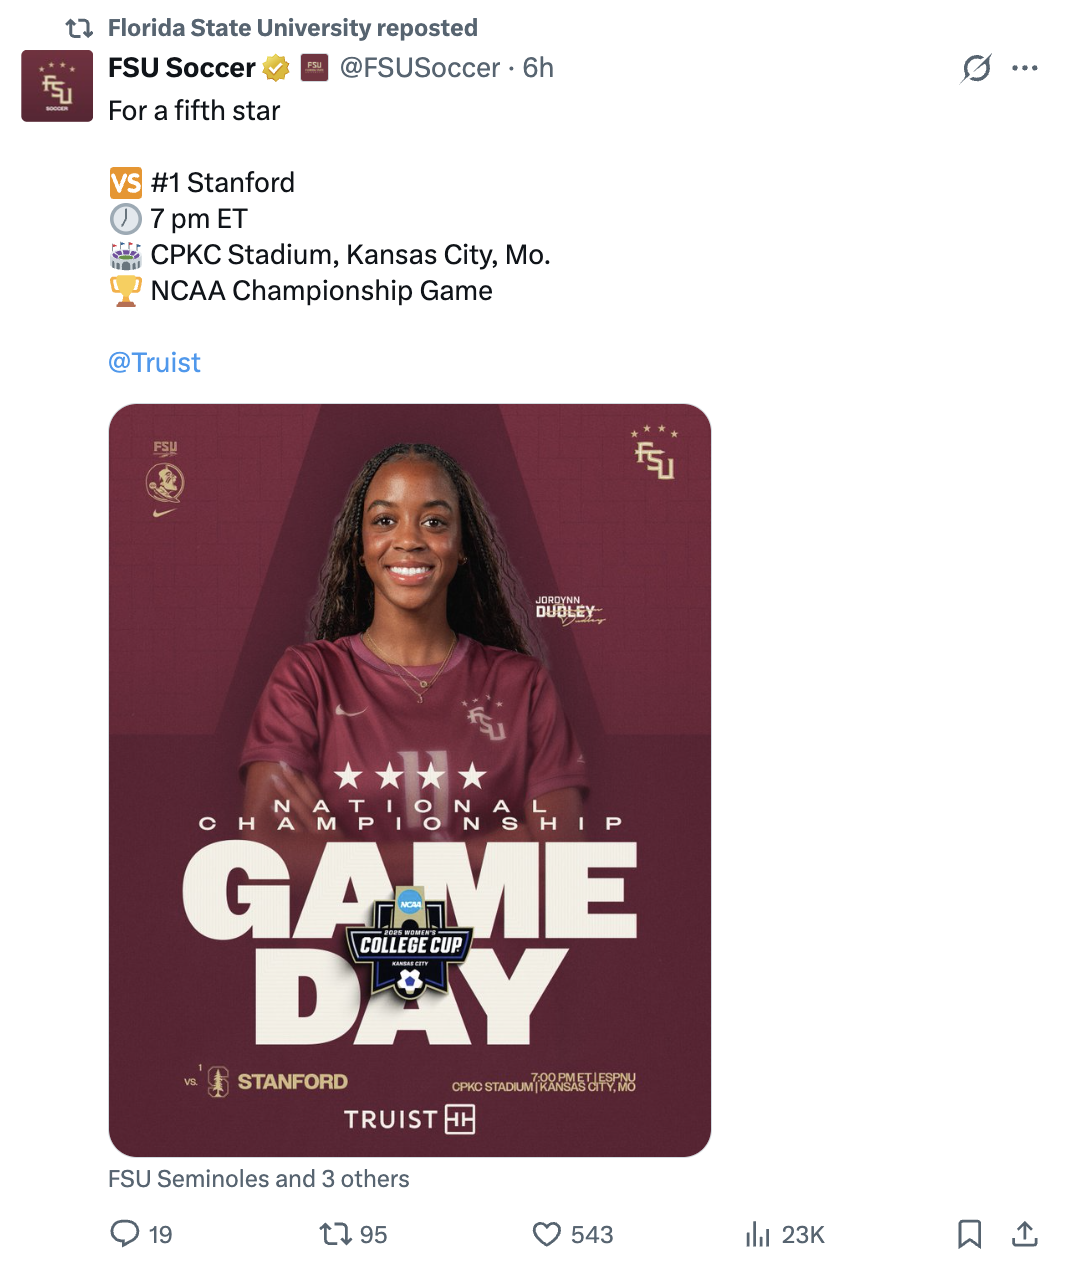This screenshot has height=1267, width=1067.
Task: Click the repost arrows icon beside Florida State
Action: [79, 28]
